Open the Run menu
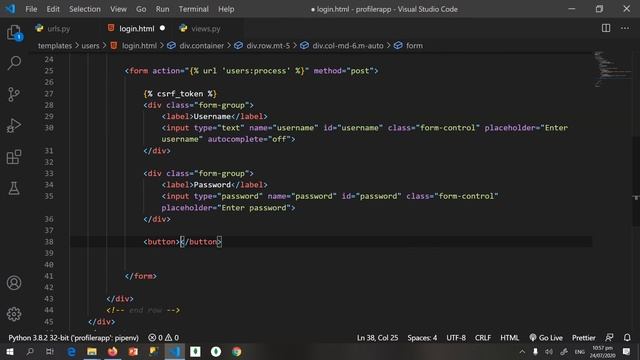The image size is (640, 360). [162, 9]
